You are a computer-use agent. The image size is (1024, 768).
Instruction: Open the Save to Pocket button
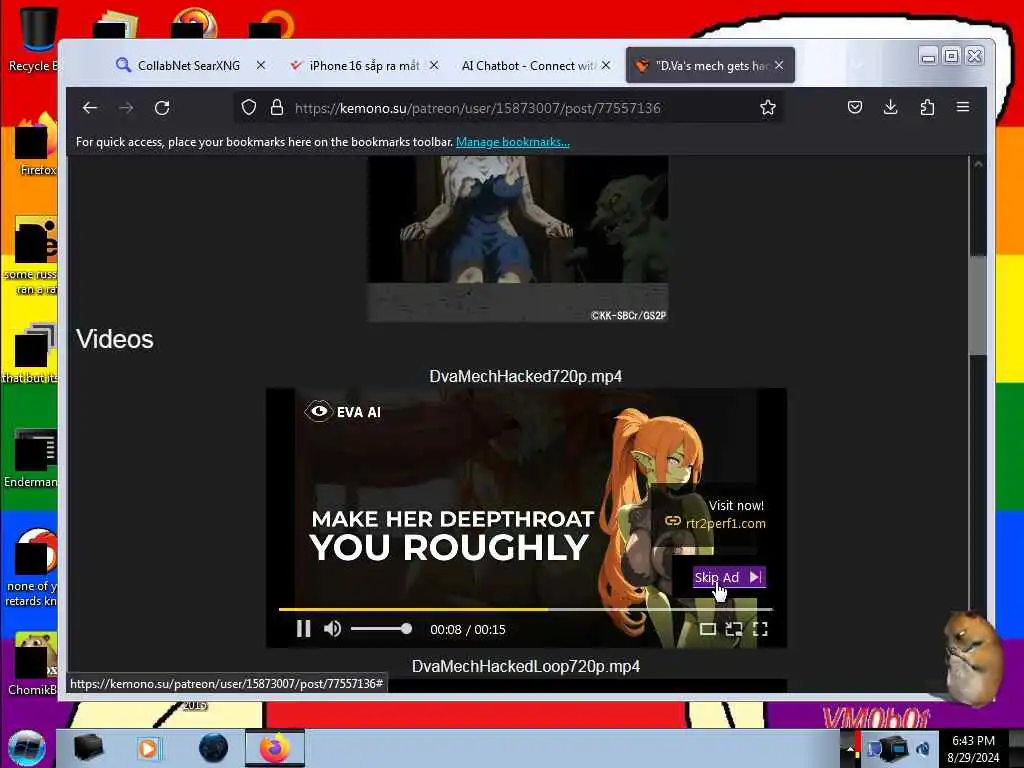point(854,108)
